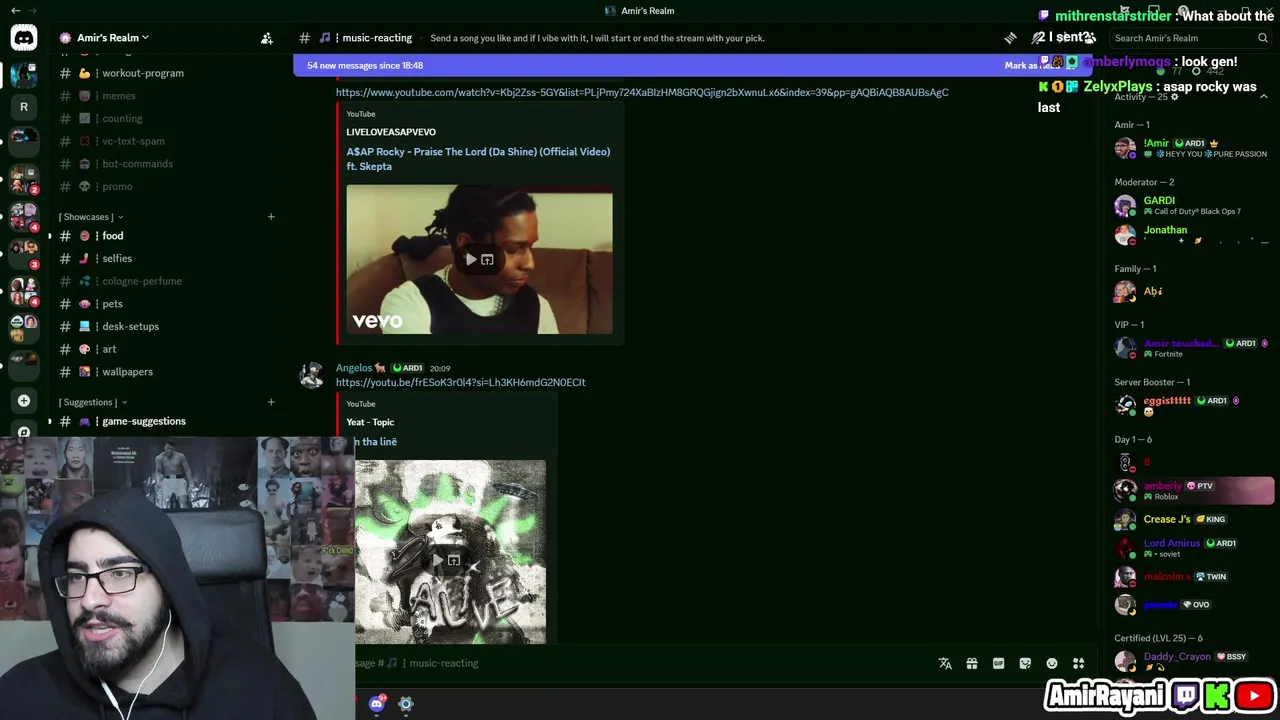Create channel in Showcases with plus icon

271,217
